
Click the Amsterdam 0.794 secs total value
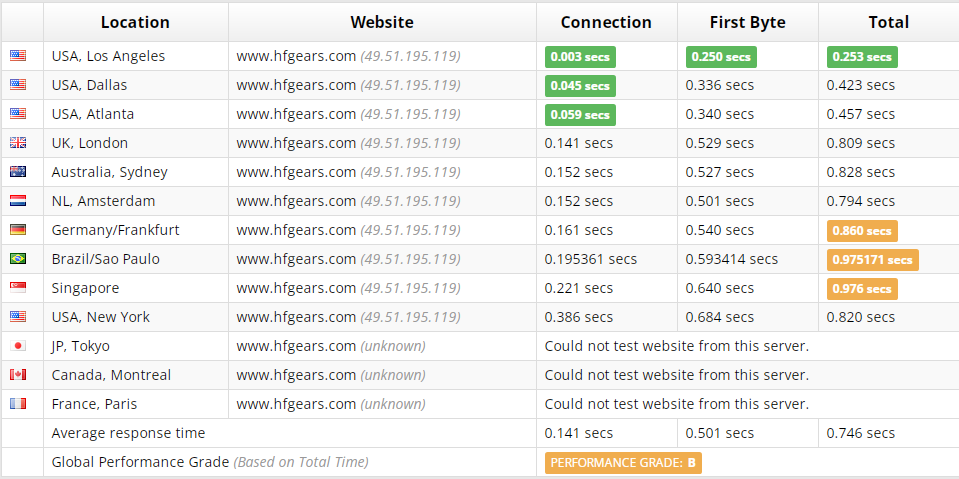pyautogui.click(x=861, y=201)
